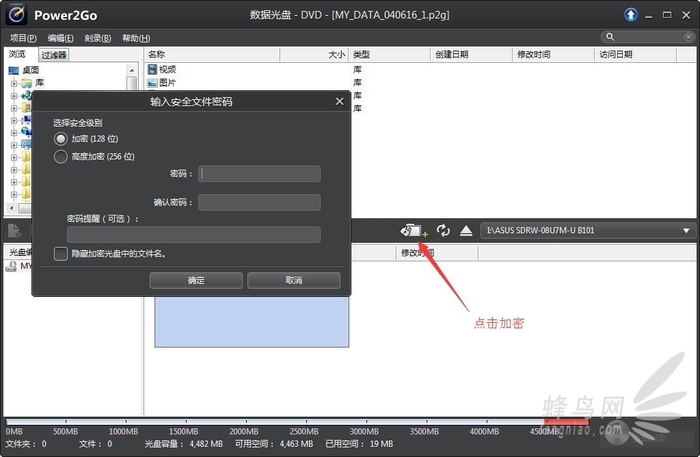Expand the 库 tree node

[14, 83]
